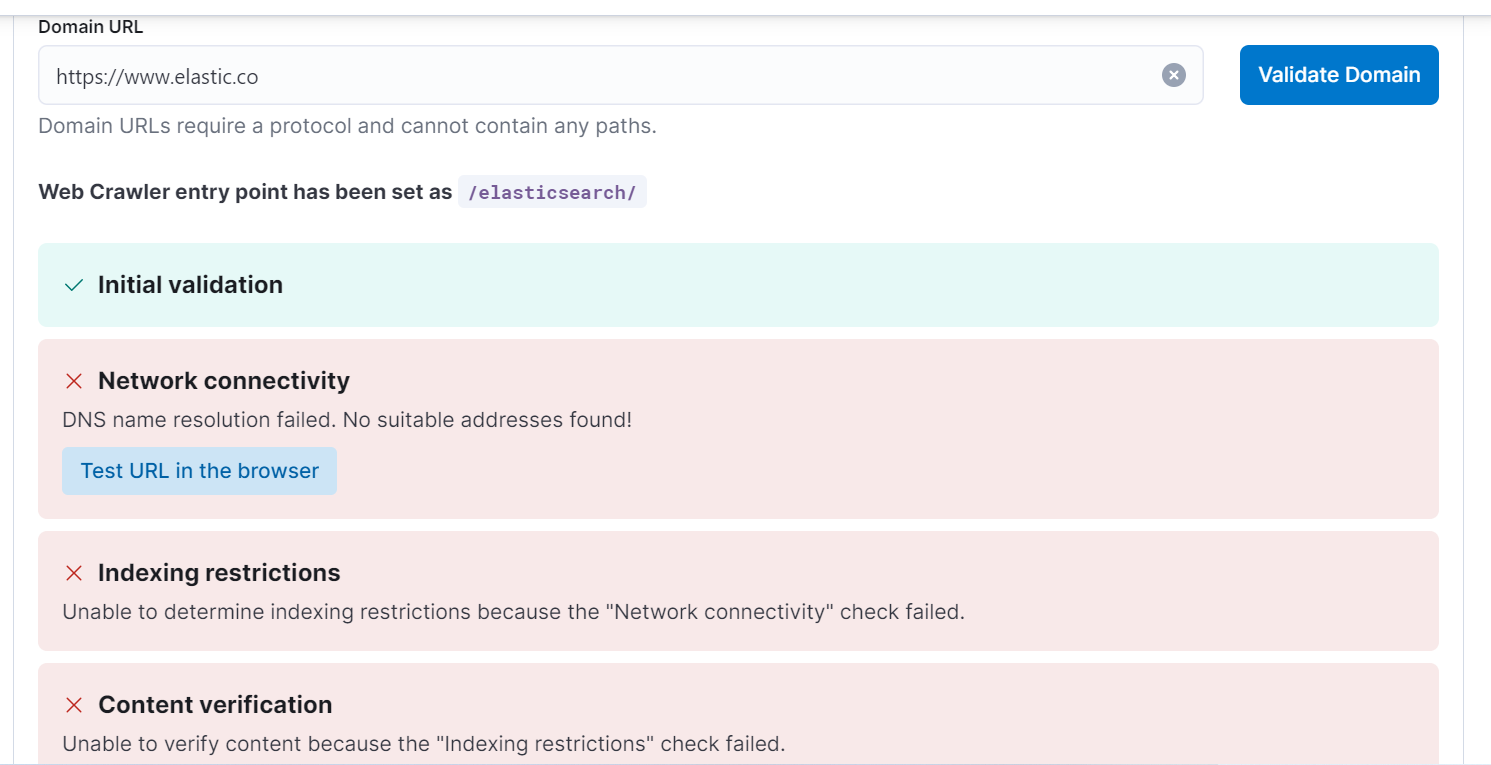Select the Content verification heading
The image size is (1491, 765).
[215, 705]
